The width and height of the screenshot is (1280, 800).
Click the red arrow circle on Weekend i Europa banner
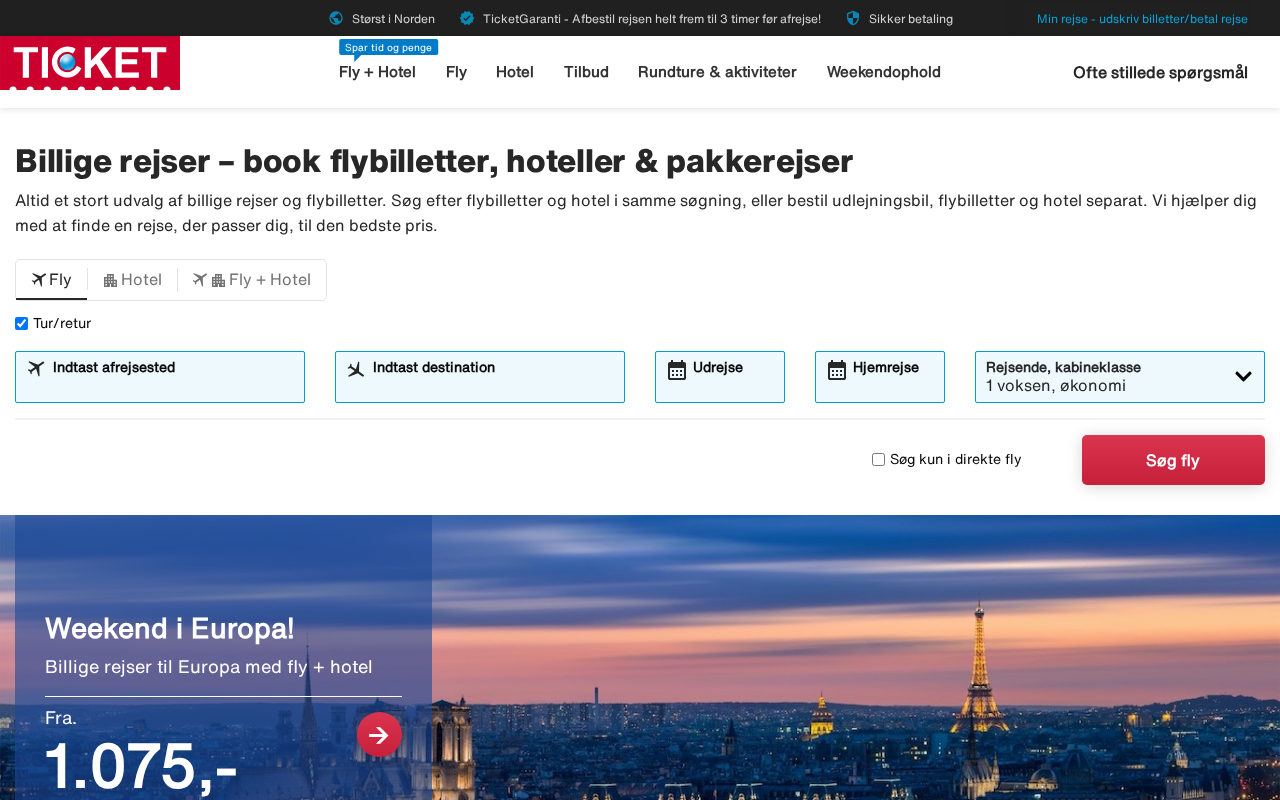(x=379, y=735)
